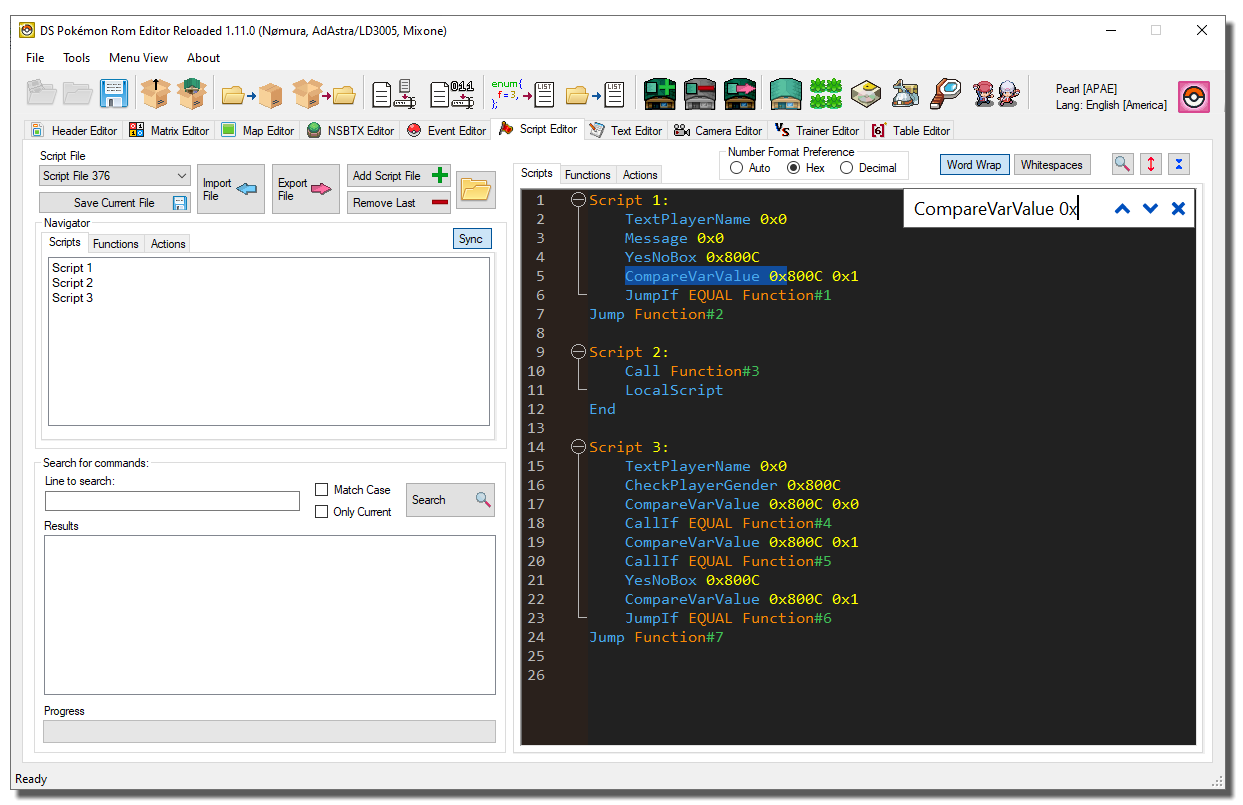The width and height of the screenshot is (1243, 805).
Task: Click the spotlight magnifier toolbar icon
Action: [944, 94]
